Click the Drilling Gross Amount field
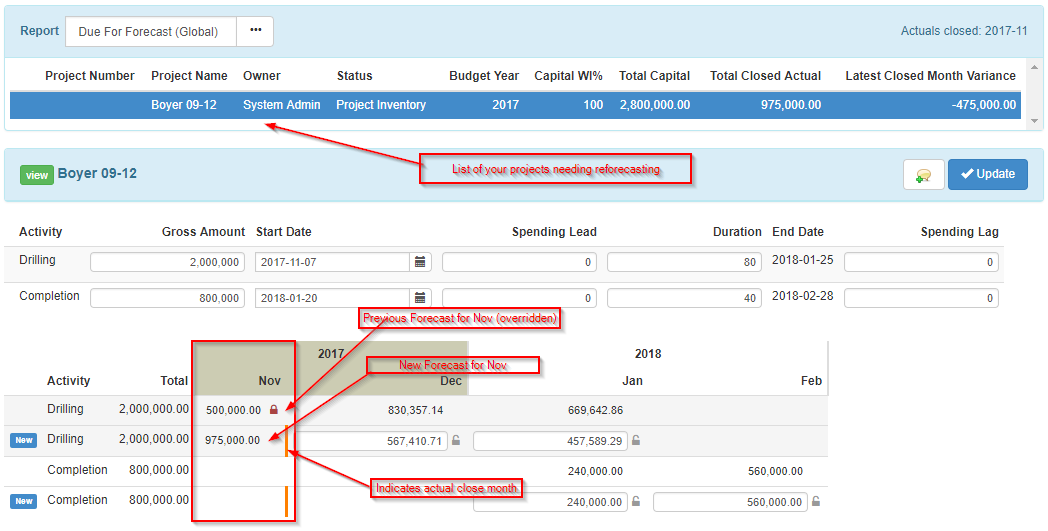1048x531 pixels. pyautogui.click(x=167, y=262)
